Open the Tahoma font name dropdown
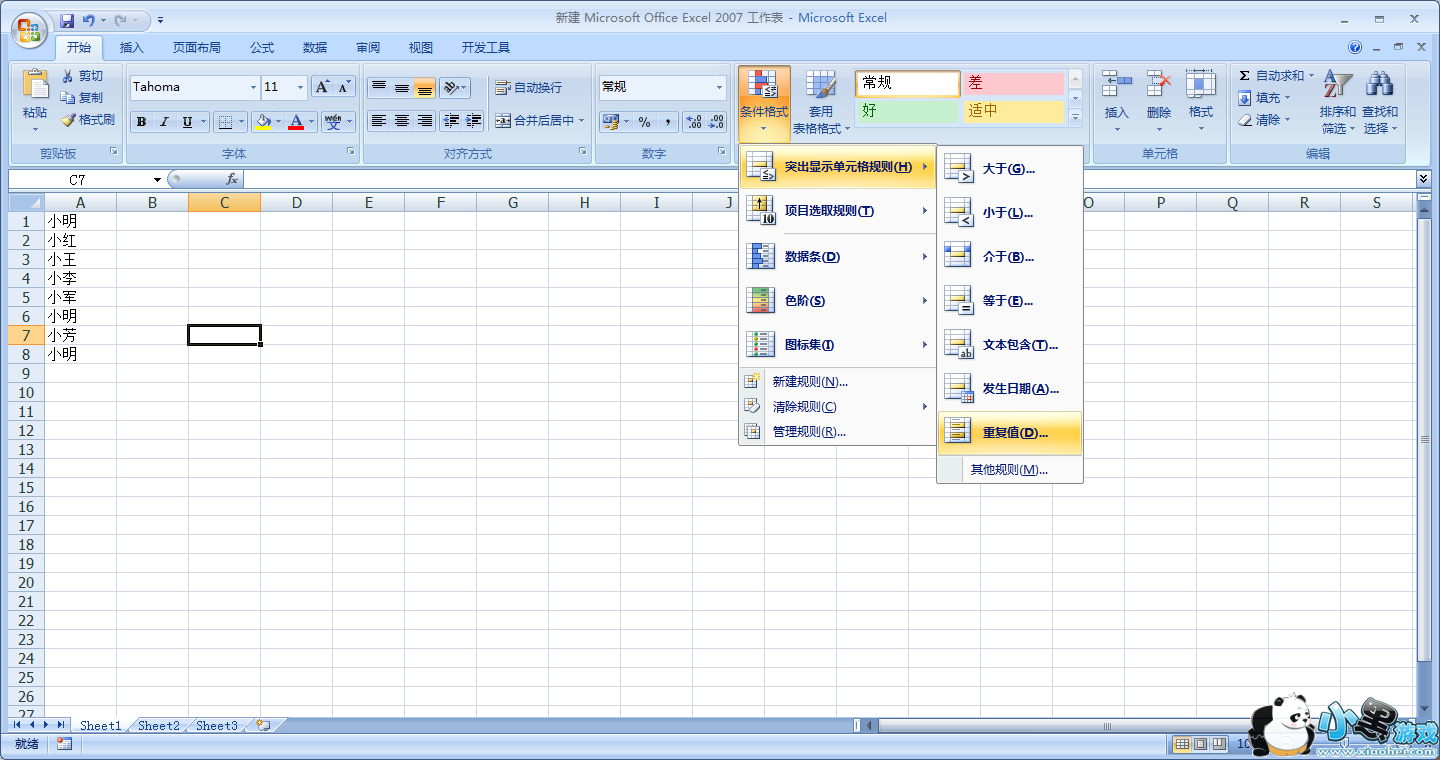1440x760 pixels. (x=253, y=88)
